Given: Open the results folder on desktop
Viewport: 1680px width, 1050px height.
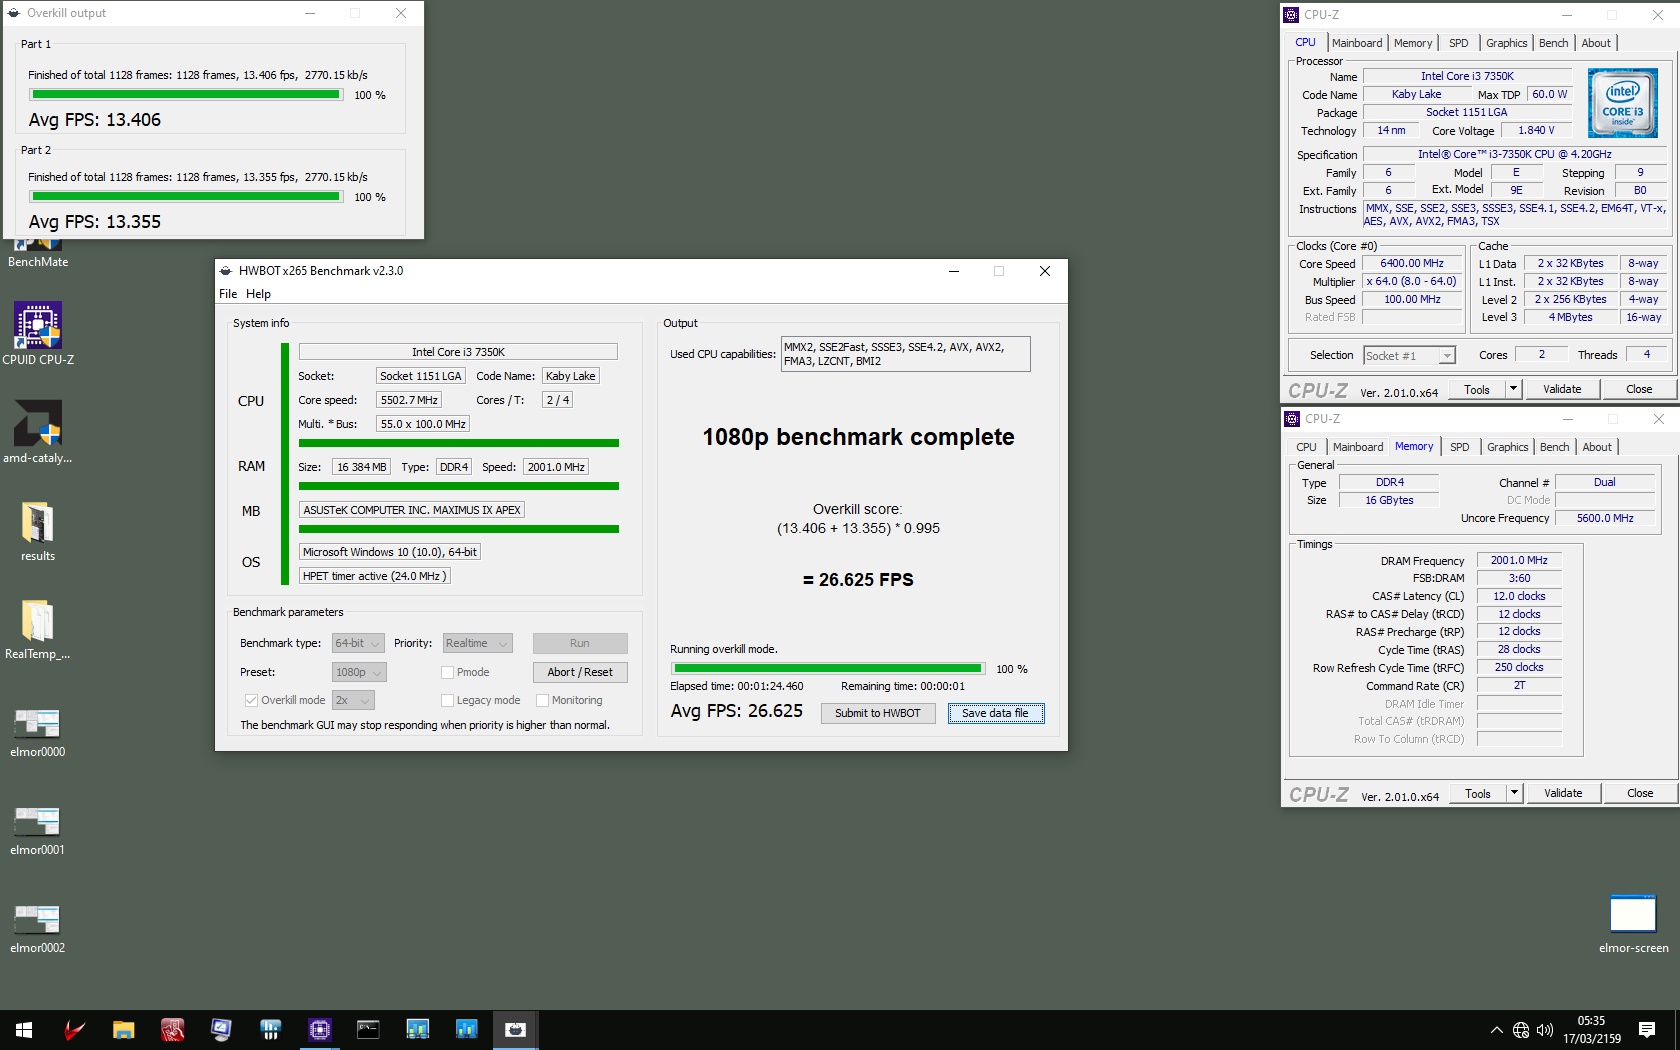Looking at the screenshot, I should point(38,530).
